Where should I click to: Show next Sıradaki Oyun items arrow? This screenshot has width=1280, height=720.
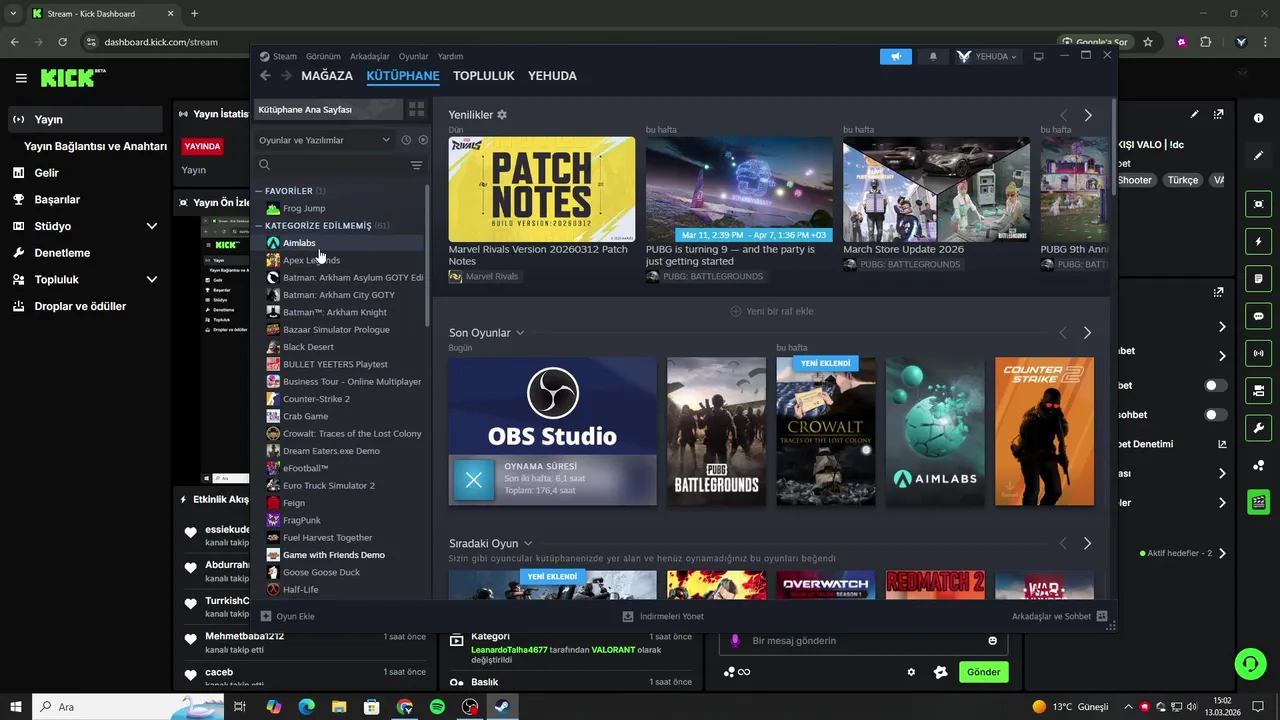pos(1087,543)
